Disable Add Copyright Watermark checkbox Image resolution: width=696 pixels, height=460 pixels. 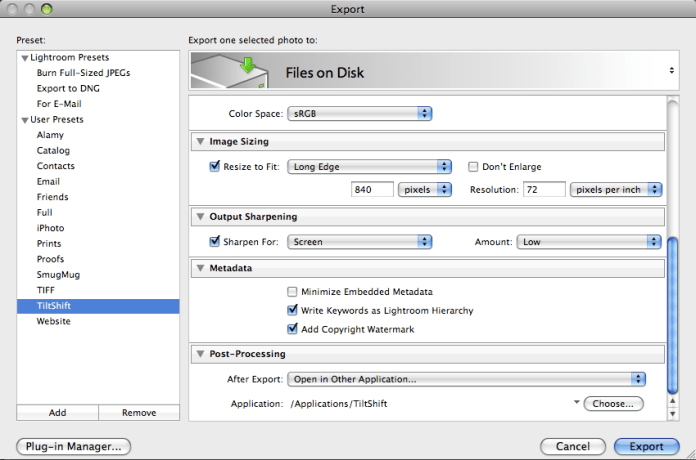pos(293,329)
